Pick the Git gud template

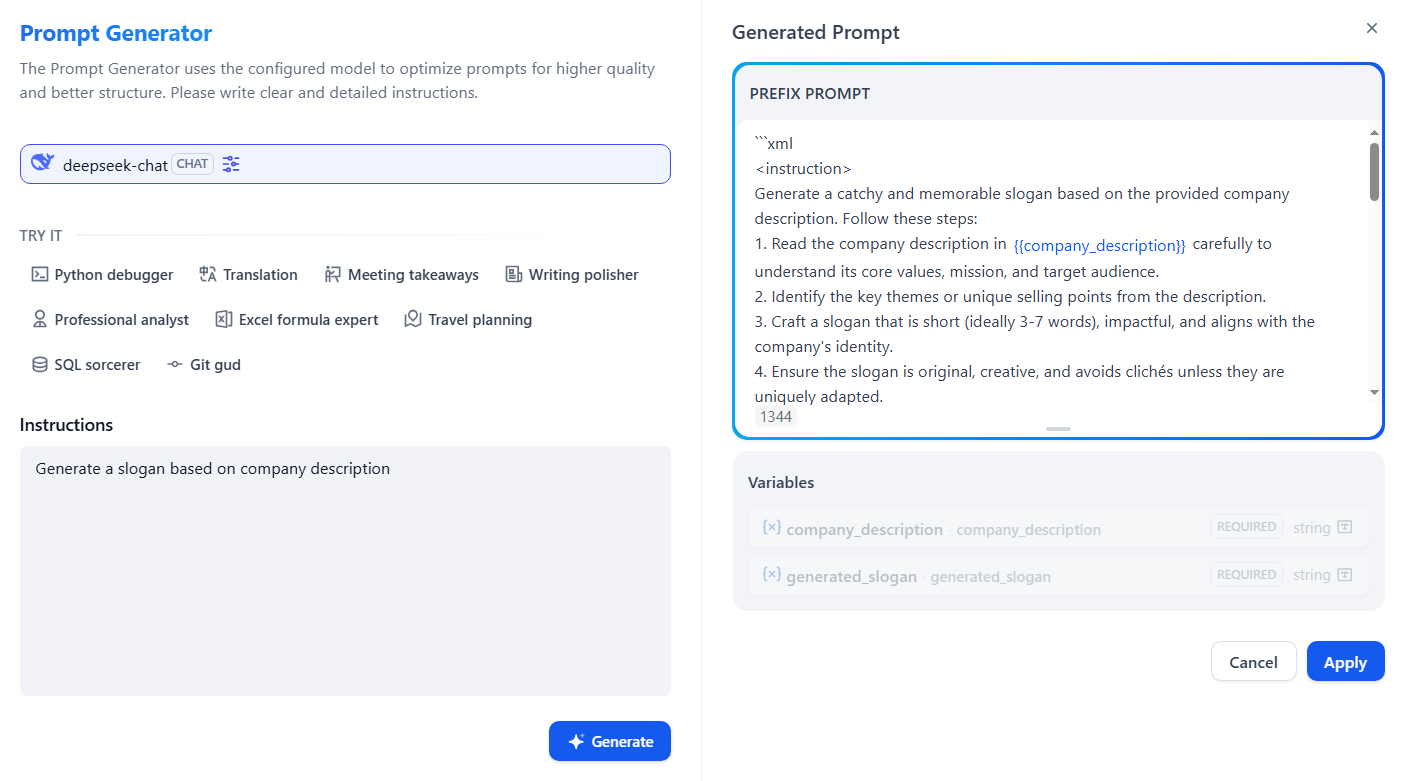tap(204, 365)
